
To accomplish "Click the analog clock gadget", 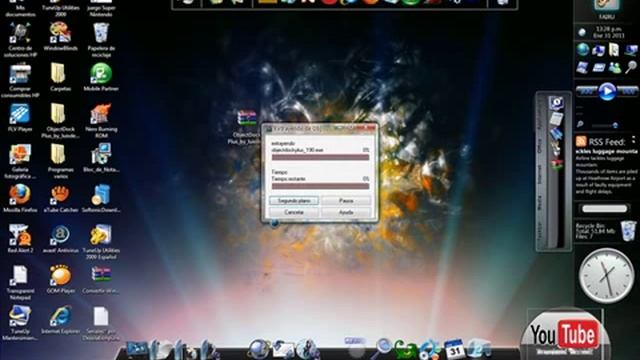I will (606, 276).
